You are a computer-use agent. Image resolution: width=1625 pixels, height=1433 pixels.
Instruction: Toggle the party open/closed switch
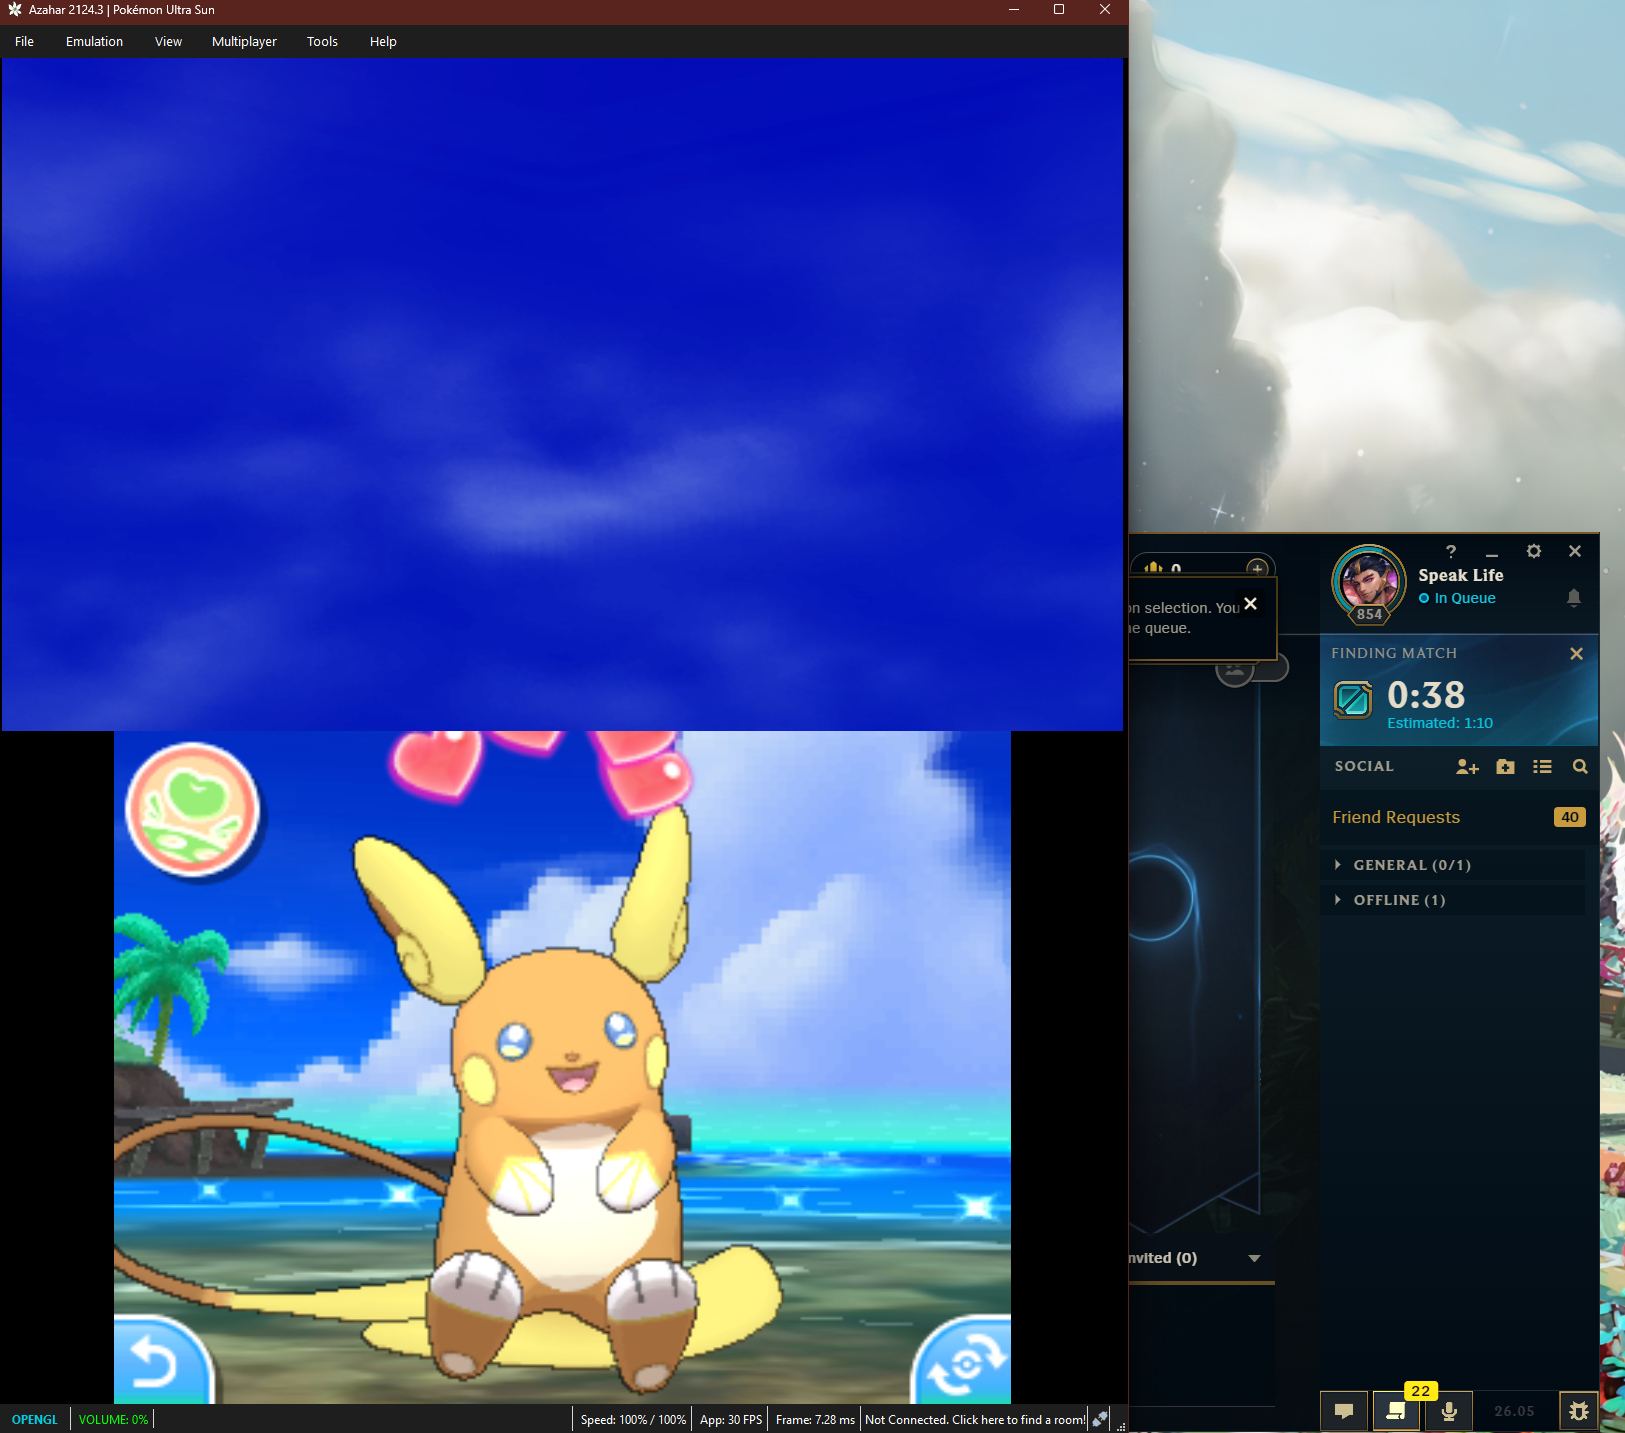[x=1251, y=668]
